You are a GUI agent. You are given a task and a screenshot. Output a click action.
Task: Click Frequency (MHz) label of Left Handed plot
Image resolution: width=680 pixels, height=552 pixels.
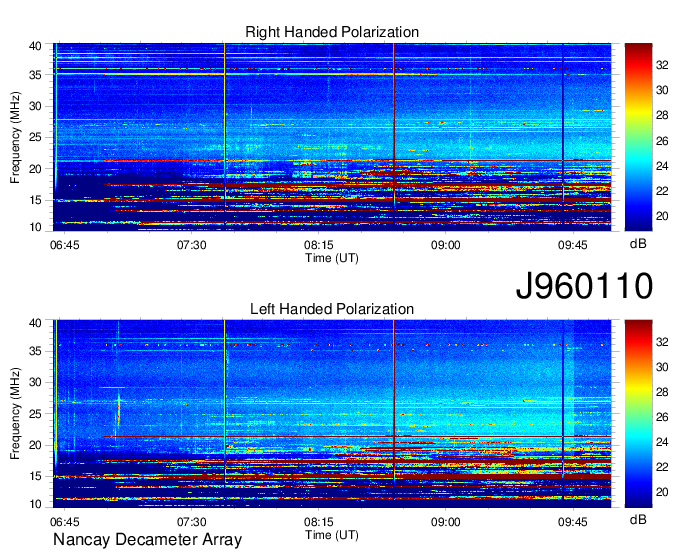pos(15,414)
